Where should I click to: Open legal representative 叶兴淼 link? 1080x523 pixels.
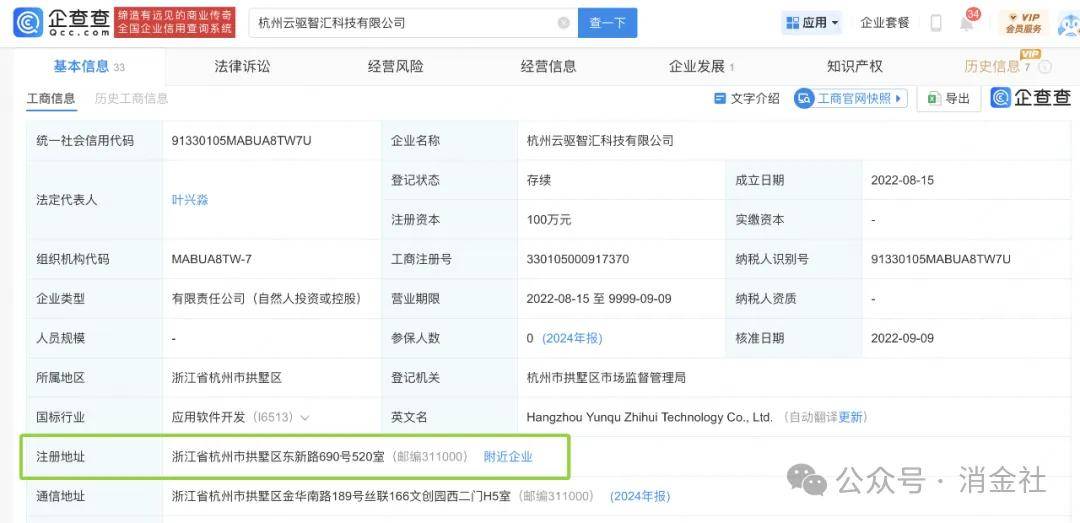click(x=190, y=200)
